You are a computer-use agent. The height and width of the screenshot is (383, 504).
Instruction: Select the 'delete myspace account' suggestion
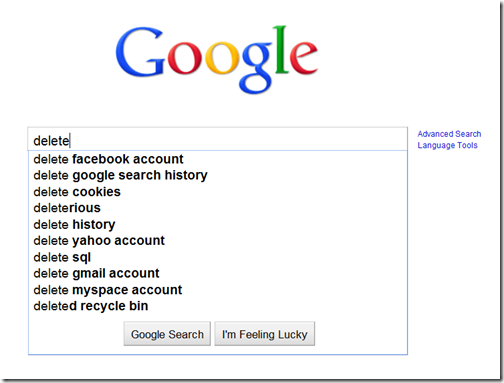click(218, 290)
